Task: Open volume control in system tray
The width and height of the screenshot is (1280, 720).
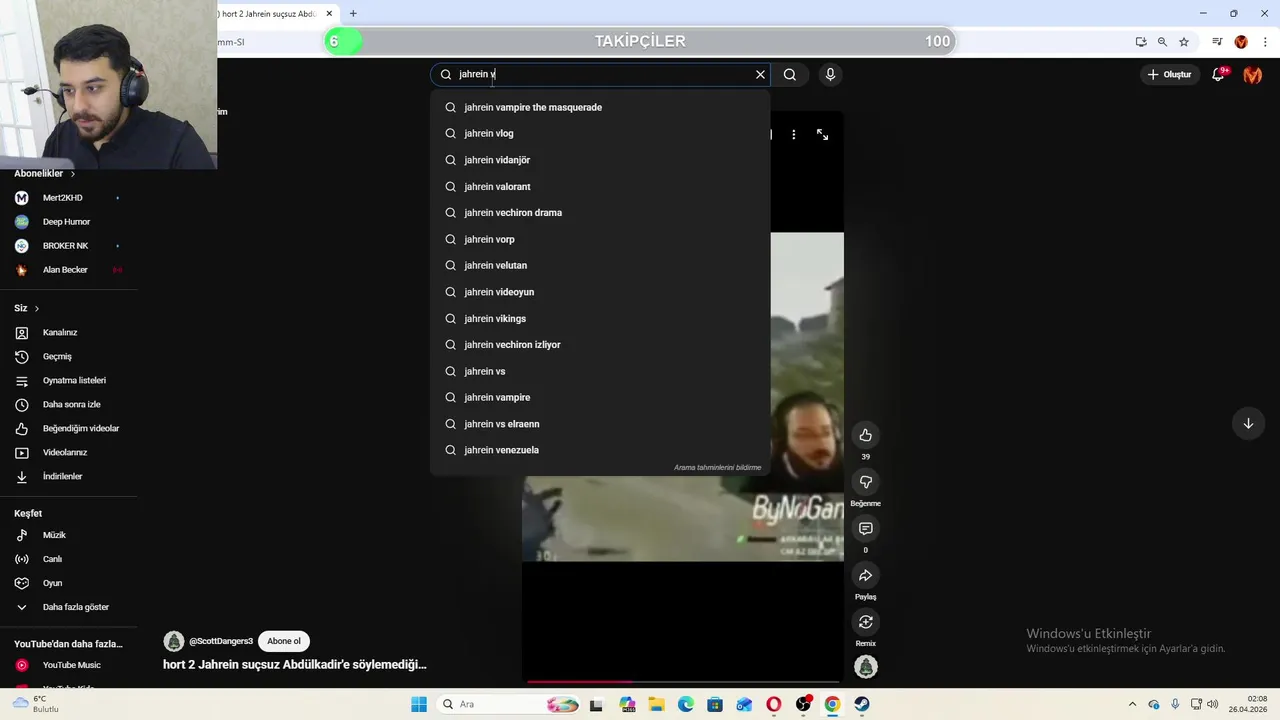Action: (x=1213, y=704)
